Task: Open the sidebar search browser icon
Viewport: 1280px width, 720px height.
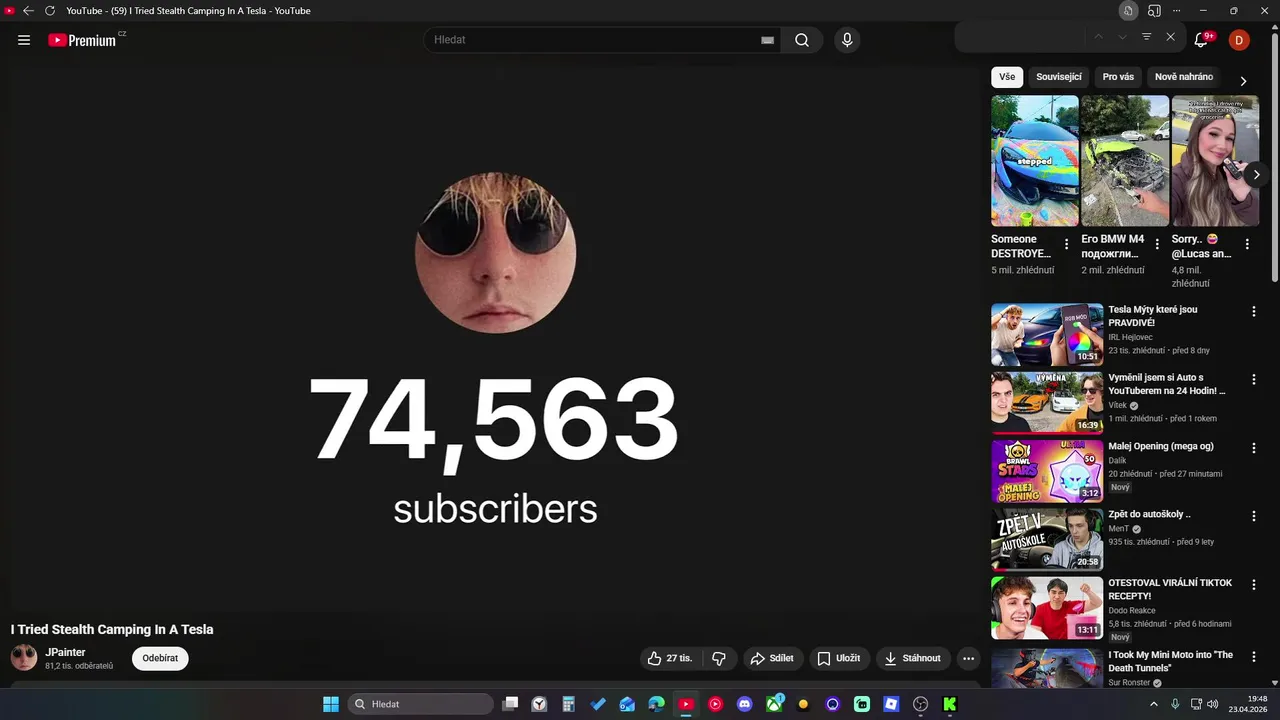Action: point(1154,10)
